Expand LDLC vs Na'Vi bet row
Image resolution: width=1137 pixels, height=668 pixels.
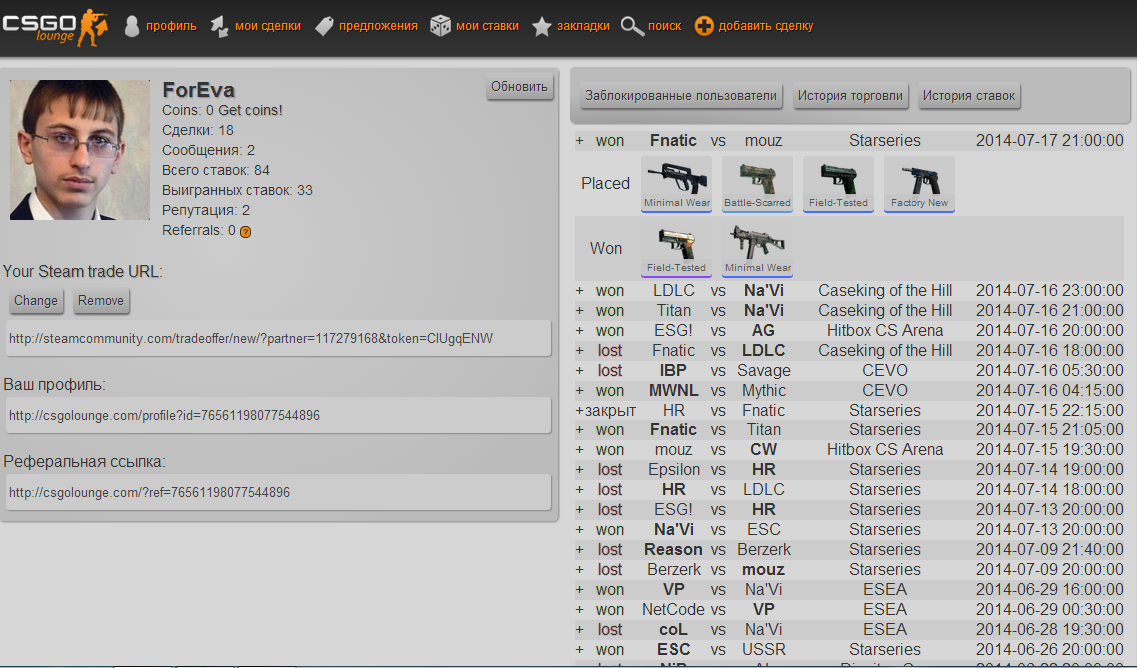(579, 291)
